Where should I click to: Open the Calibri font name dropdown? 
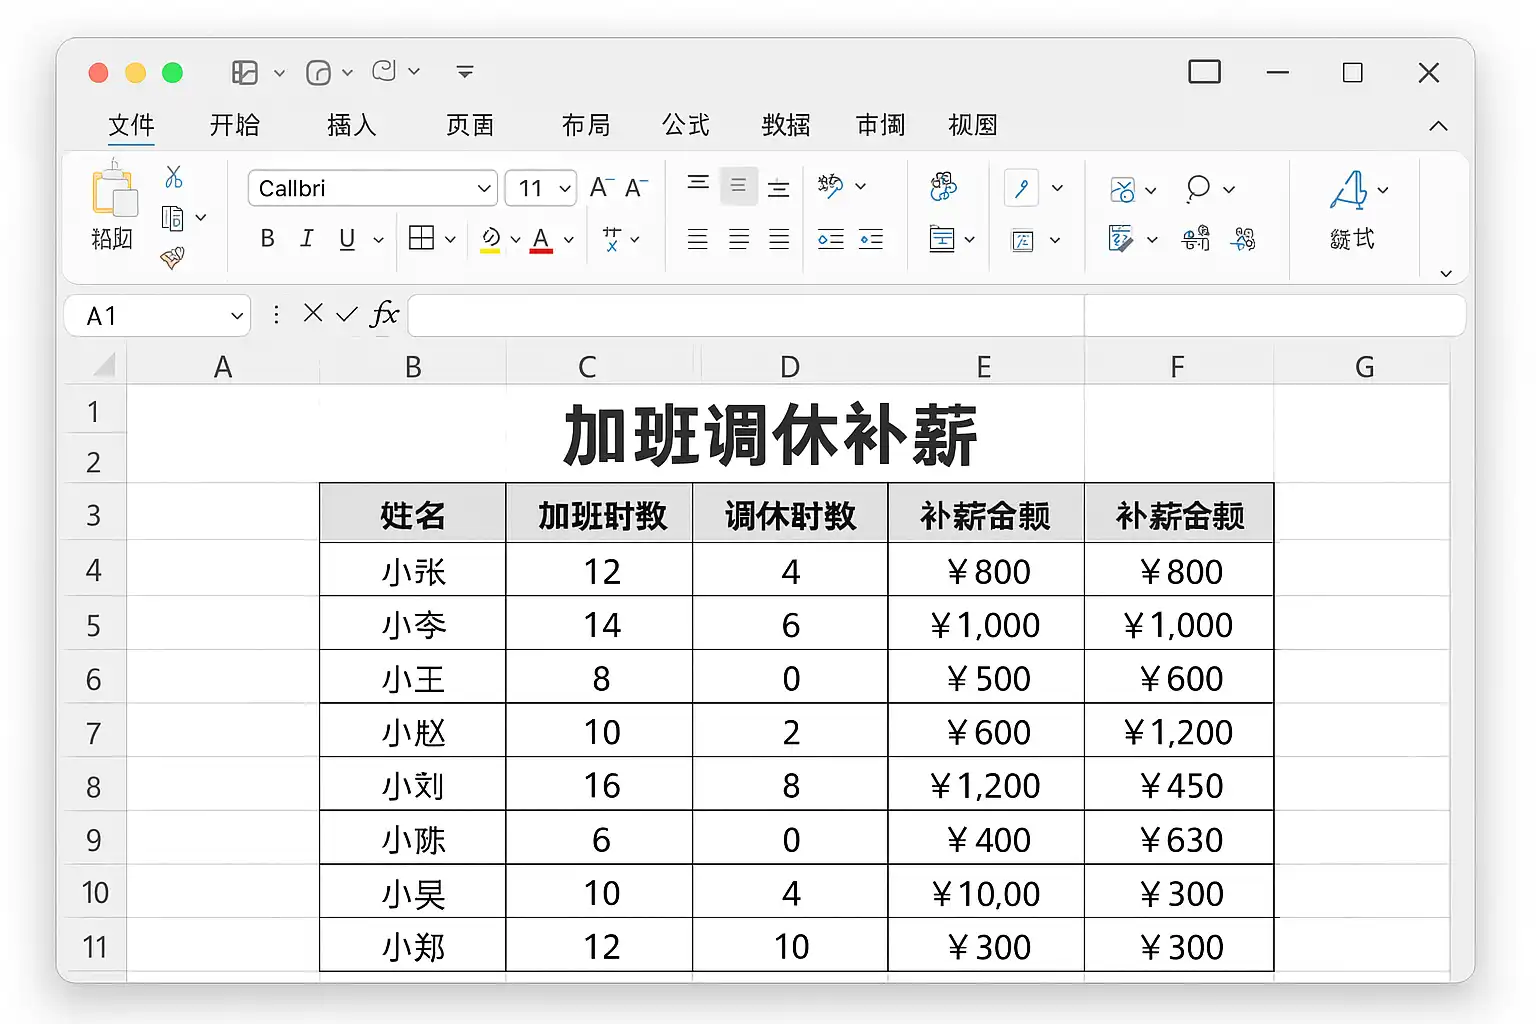pos(484,188)
